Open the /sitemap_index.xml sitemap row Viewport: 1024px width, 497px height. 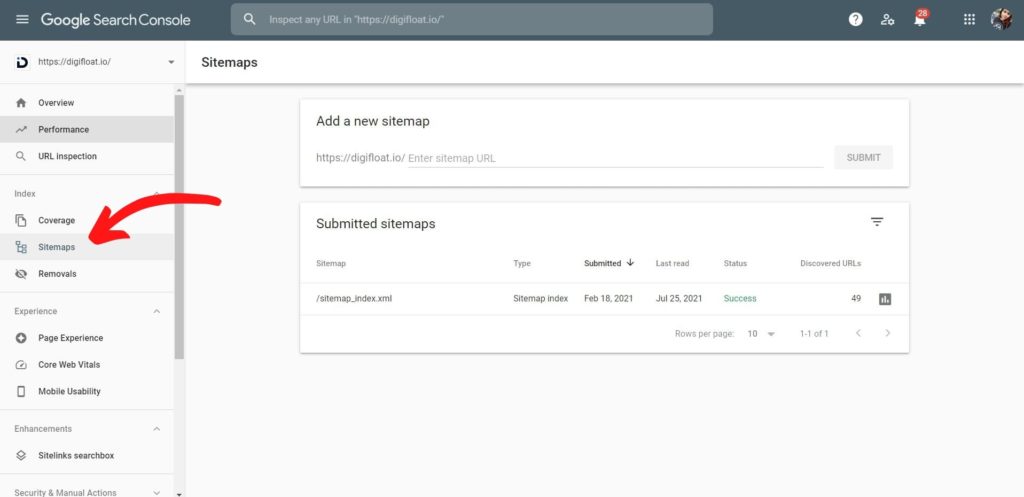point(604,299)
